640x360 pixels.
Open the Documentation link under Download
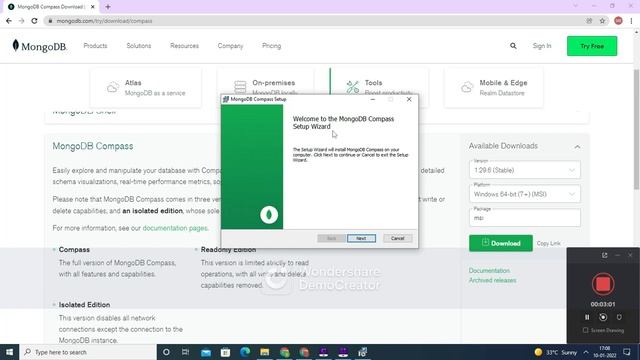pyautogui.click(x=489, y=271)
